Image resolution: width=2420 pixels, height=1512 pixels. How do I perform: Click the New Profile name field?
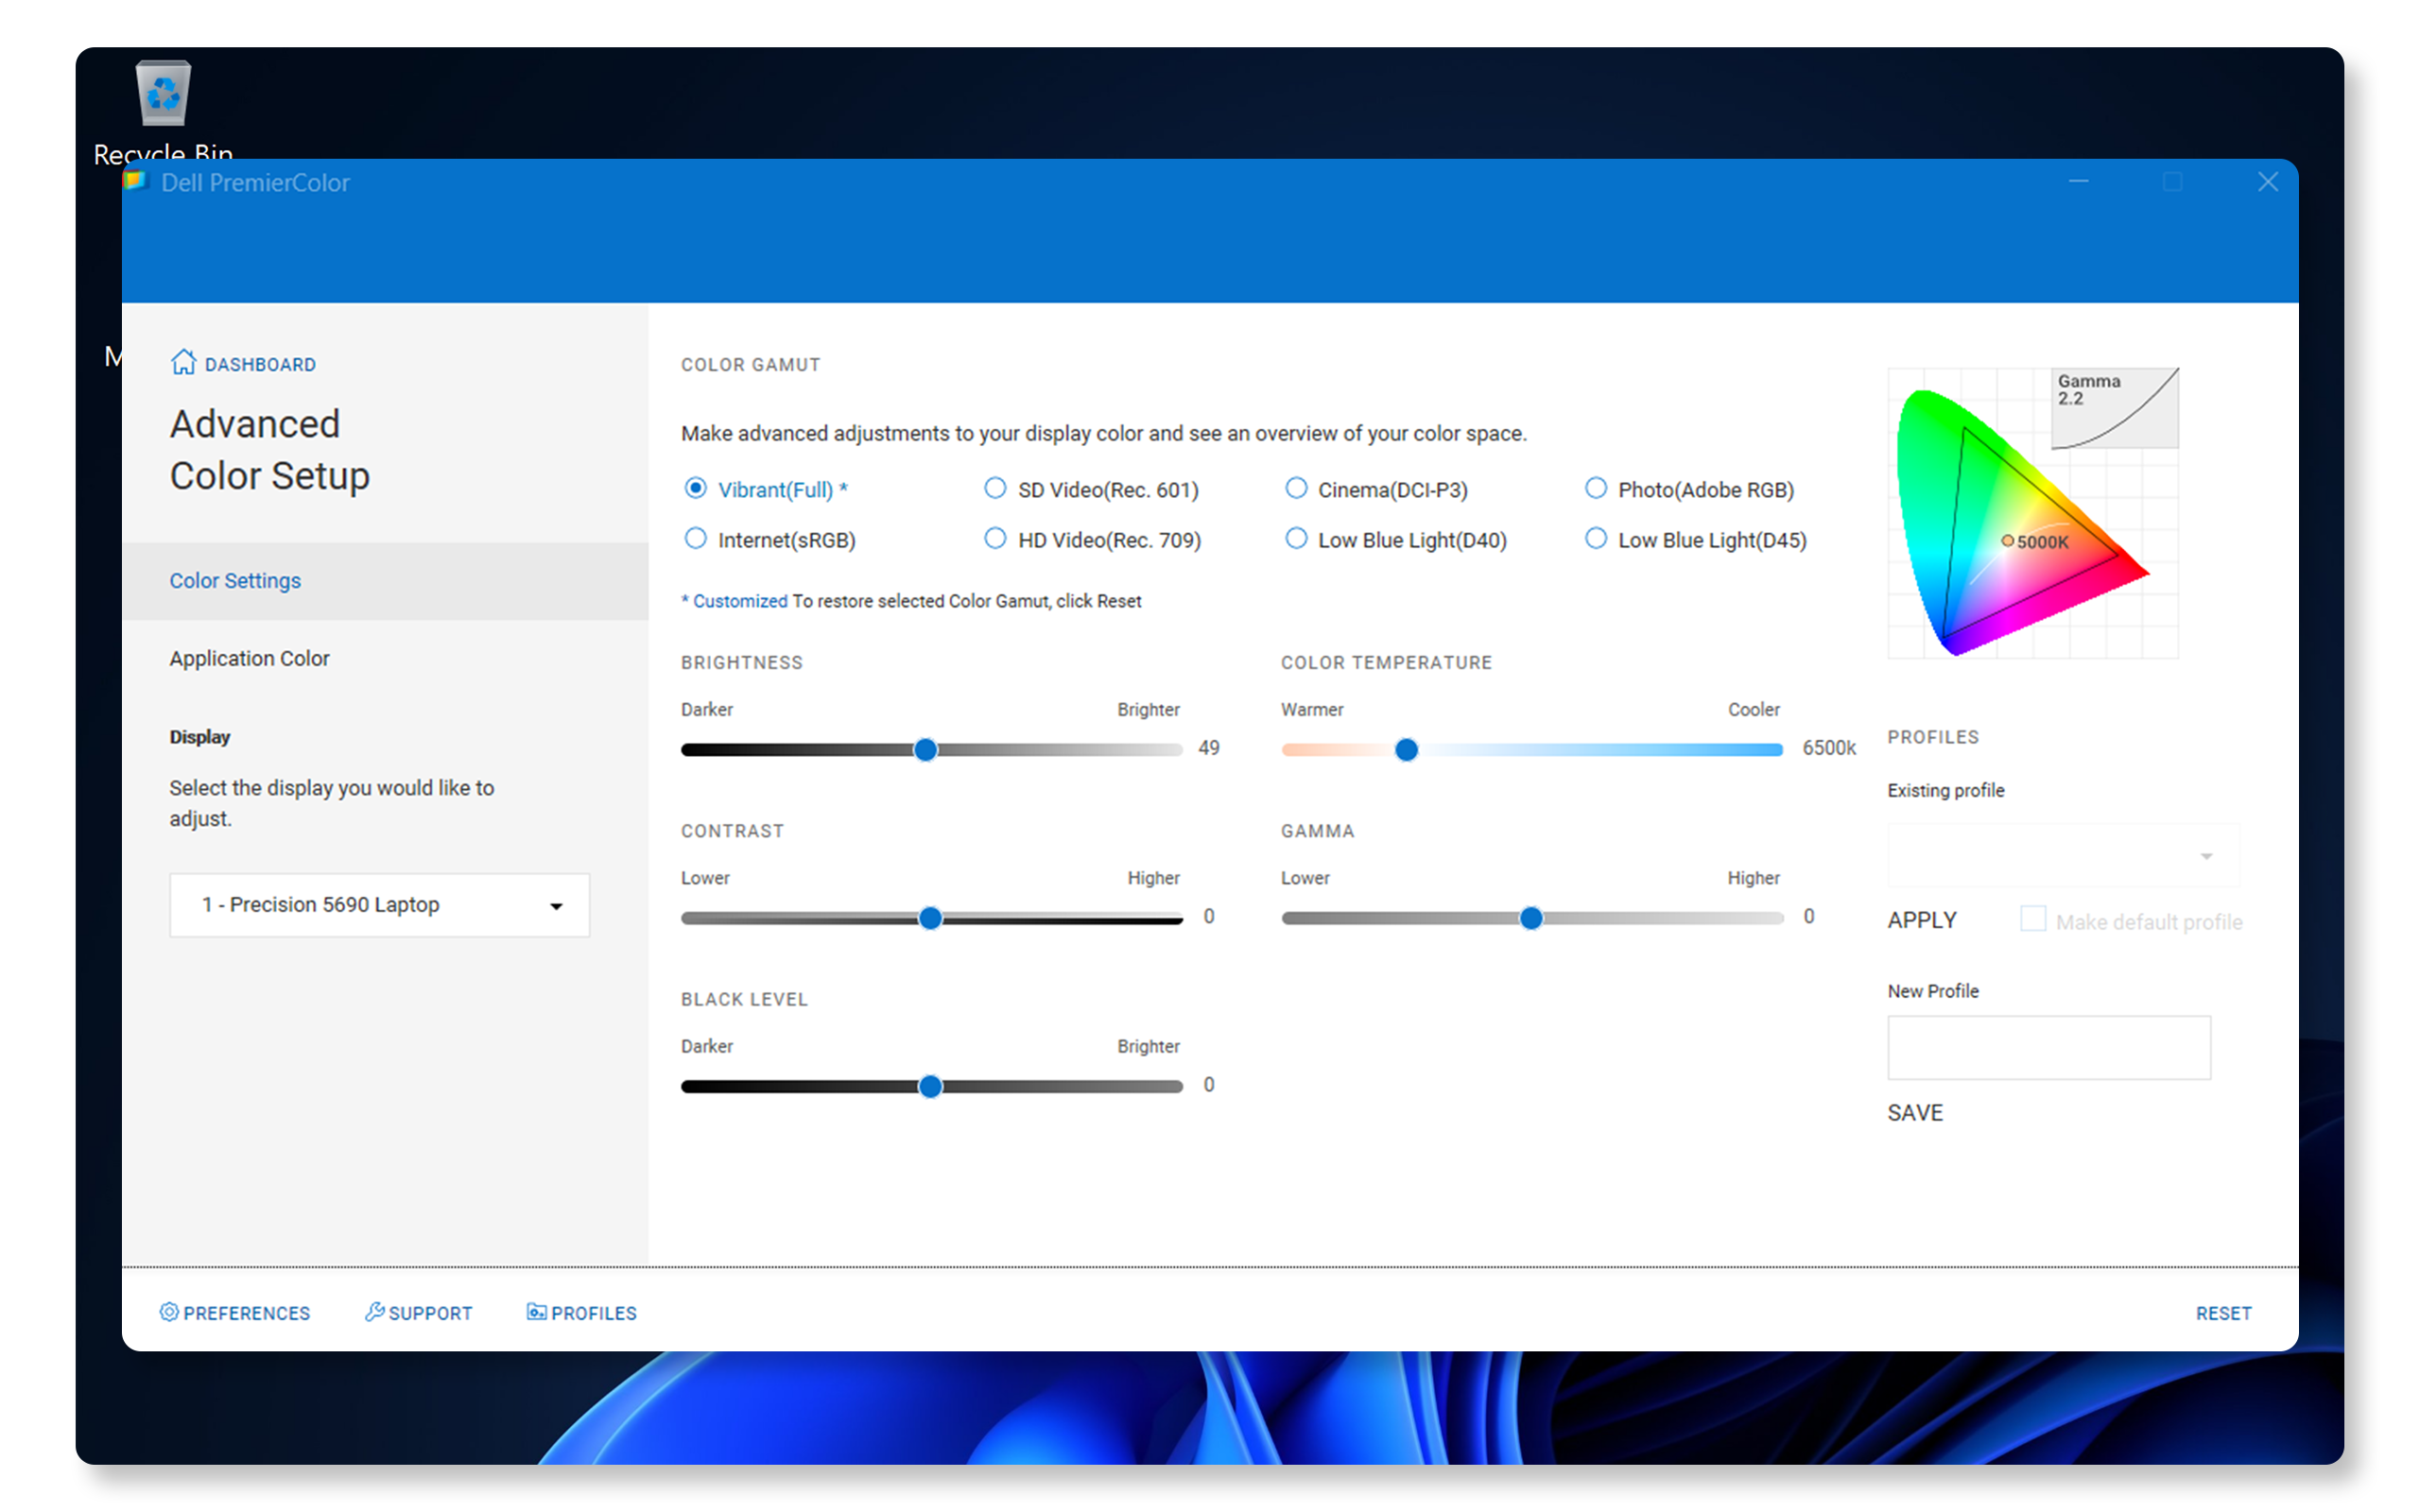[x=2049, y=1048]
